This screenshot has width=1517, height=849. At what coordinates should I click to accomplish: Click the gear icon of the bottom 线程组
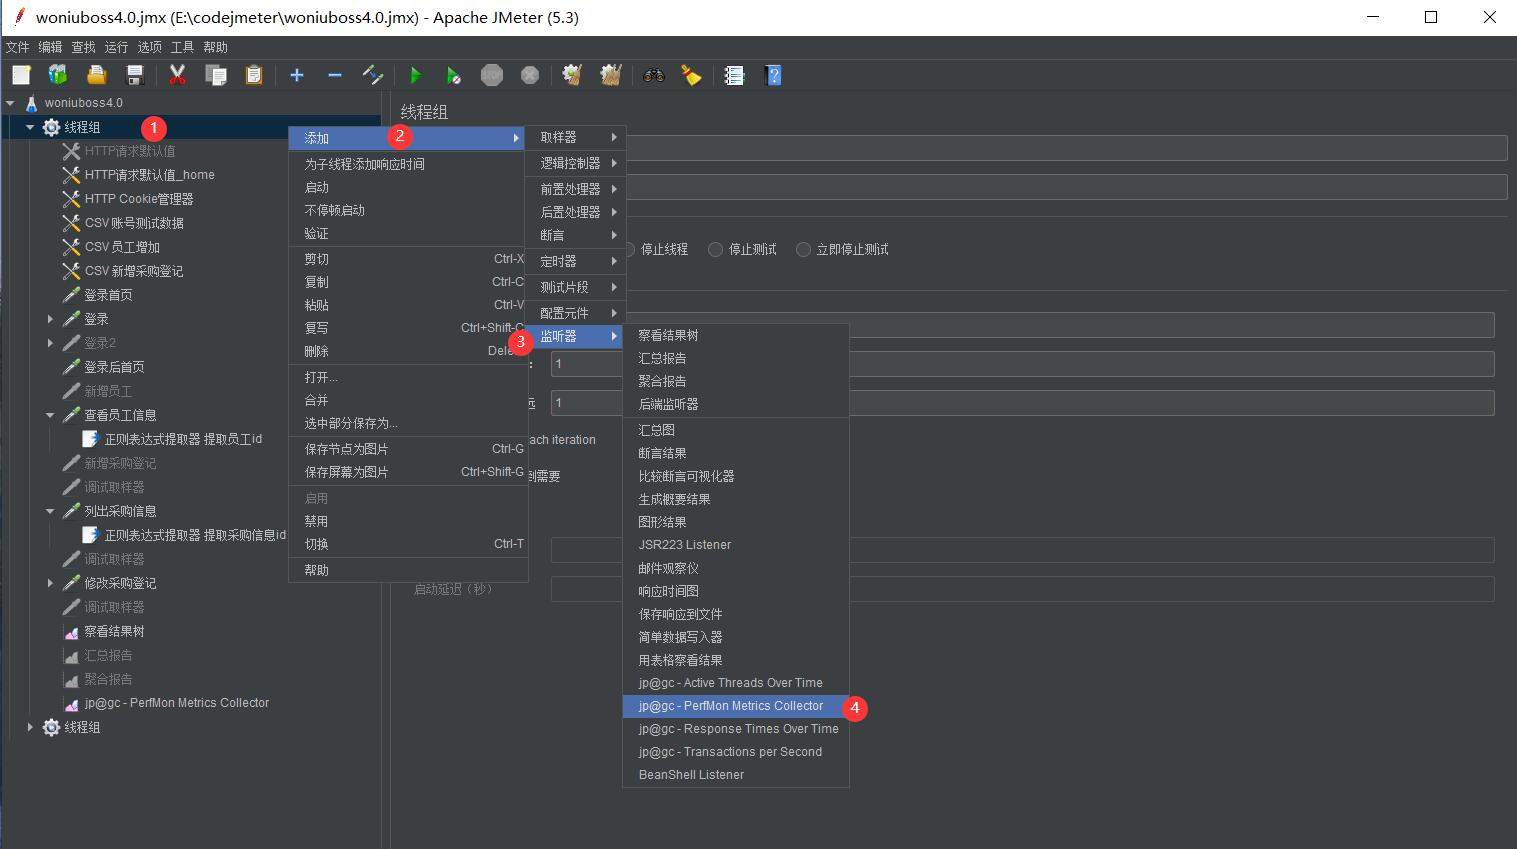click(x=51, y=727)
